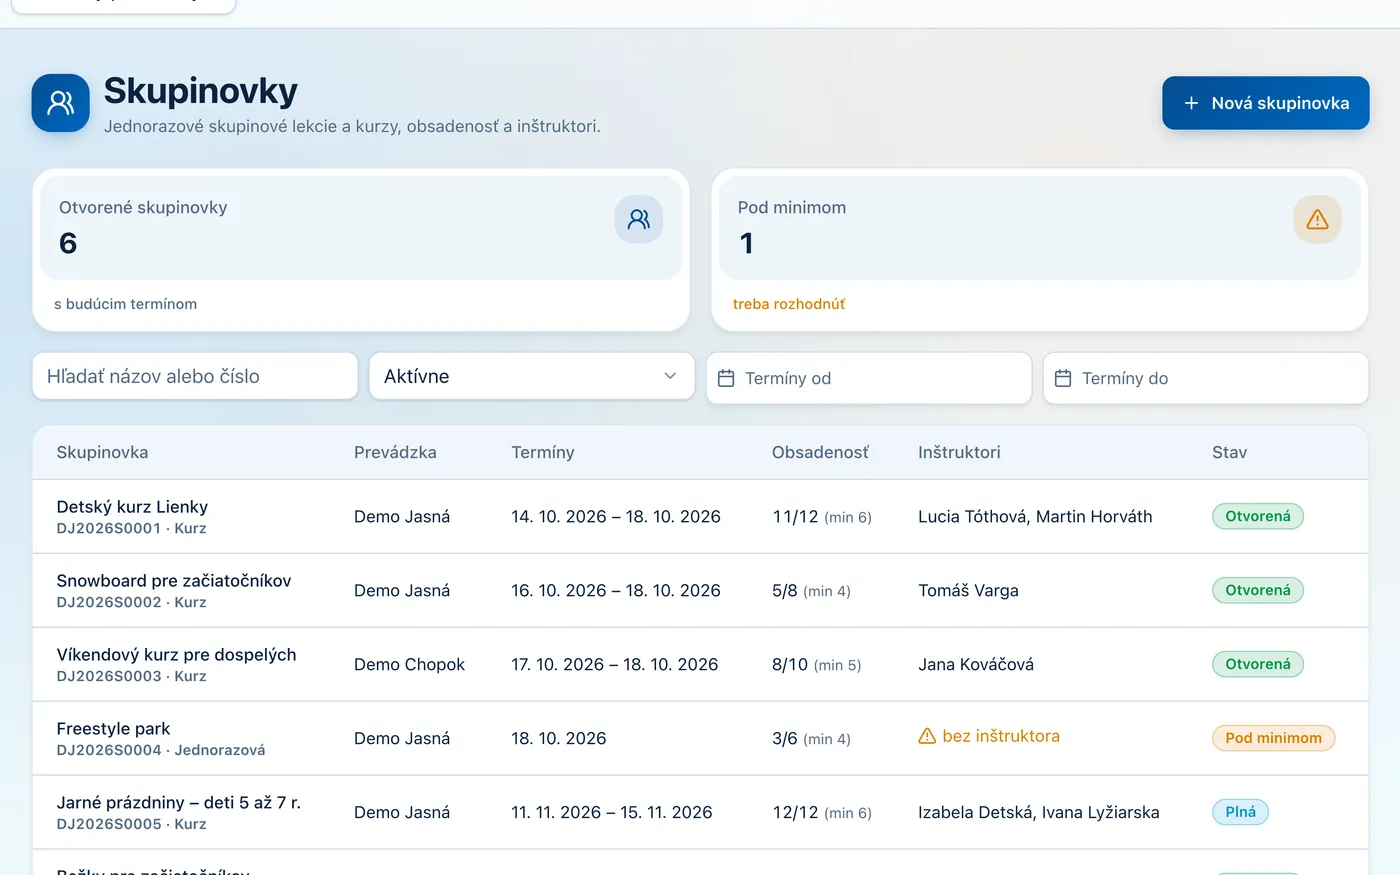
Task: Open the Termíny do date picker
Action: [1206, 378]
